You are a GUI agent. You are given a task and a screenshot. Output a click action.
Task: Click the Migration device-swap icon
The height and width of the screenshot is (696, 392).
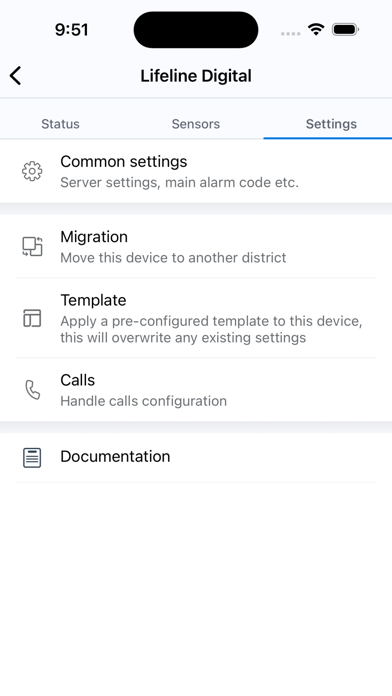pos(32,246)
